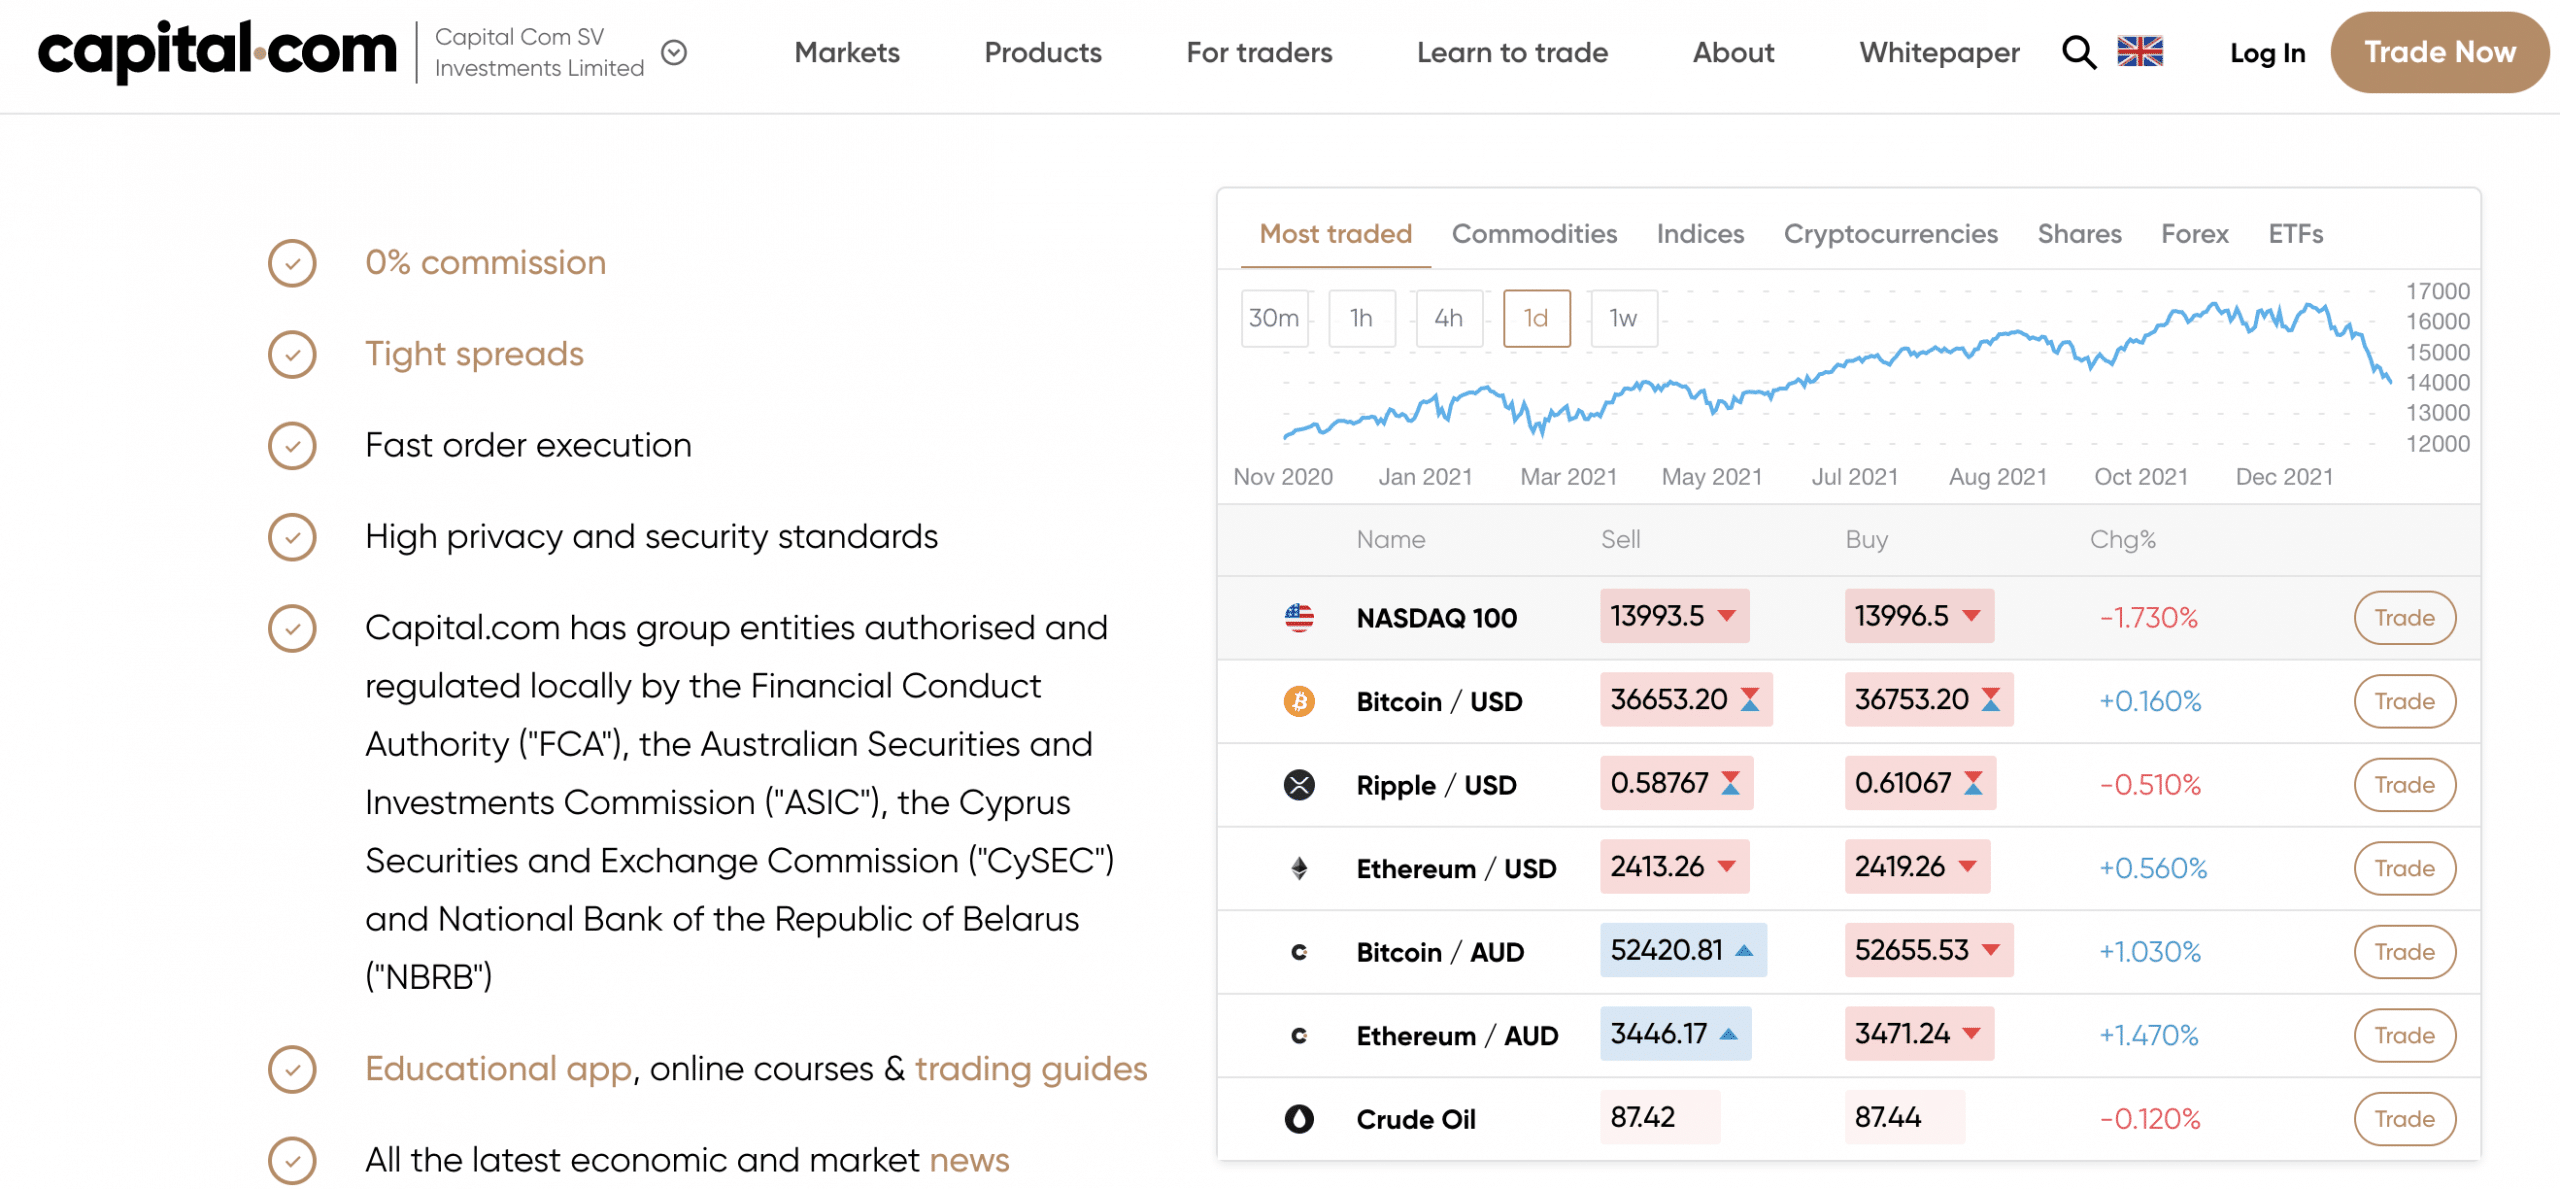This screenshot has width=2560, height=1189.
Task: Click the Bitcoin / AUD icon
Action: coord(1298,952)
